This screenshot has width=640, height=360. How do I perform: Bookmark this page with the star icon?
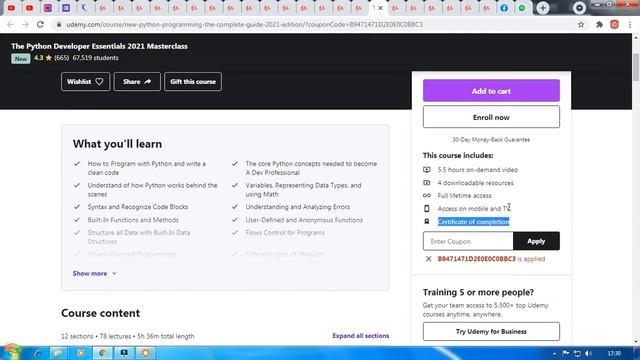tap(581, 24)
